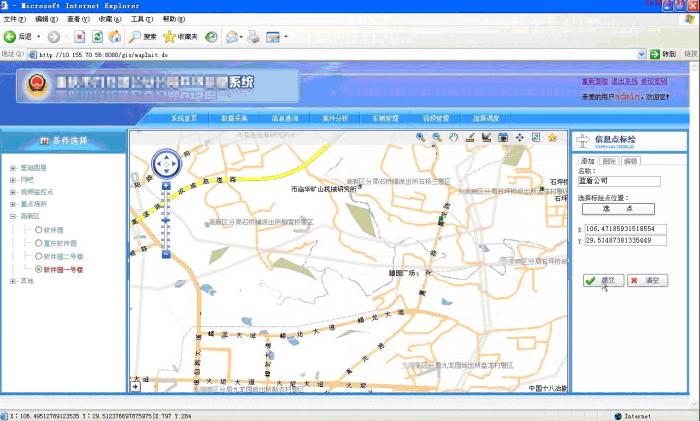Click the 清空 button with red X
Image resolution: width=700 pixels, height=421 pixels.
click(x=647, y=281)
